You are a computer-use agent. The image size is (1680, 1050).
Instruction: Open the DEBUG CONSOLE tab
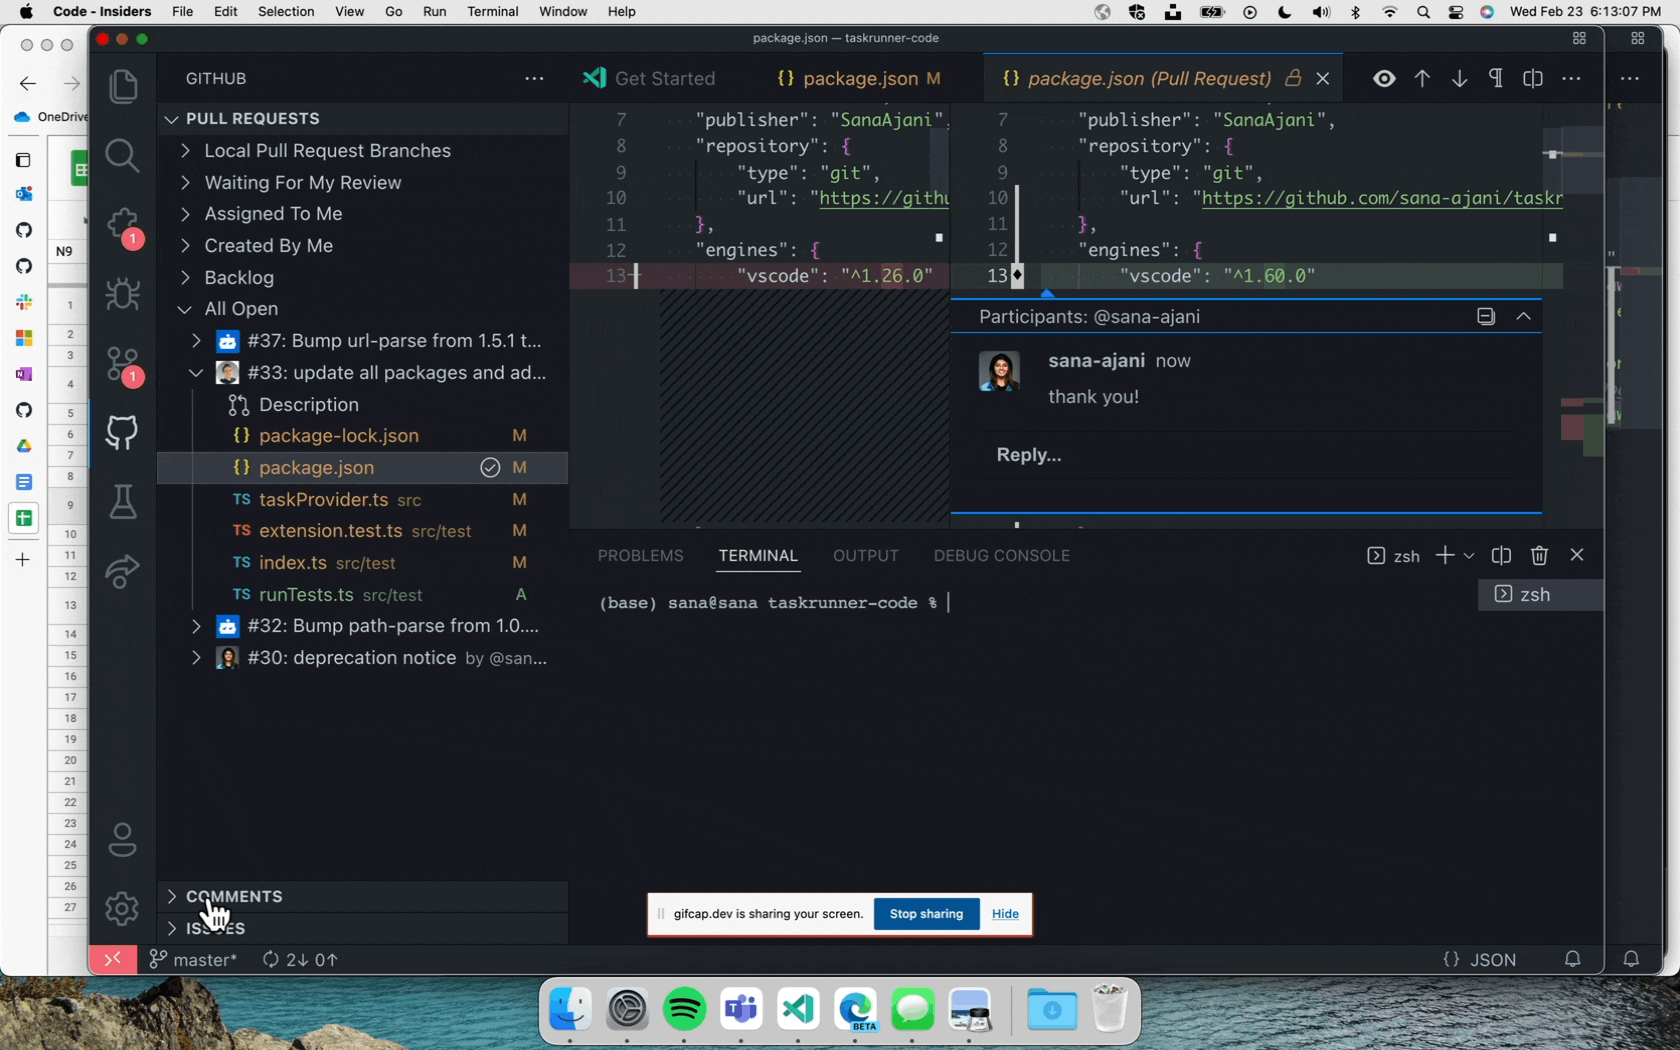pyautogui.click(x=1001, y=556)
